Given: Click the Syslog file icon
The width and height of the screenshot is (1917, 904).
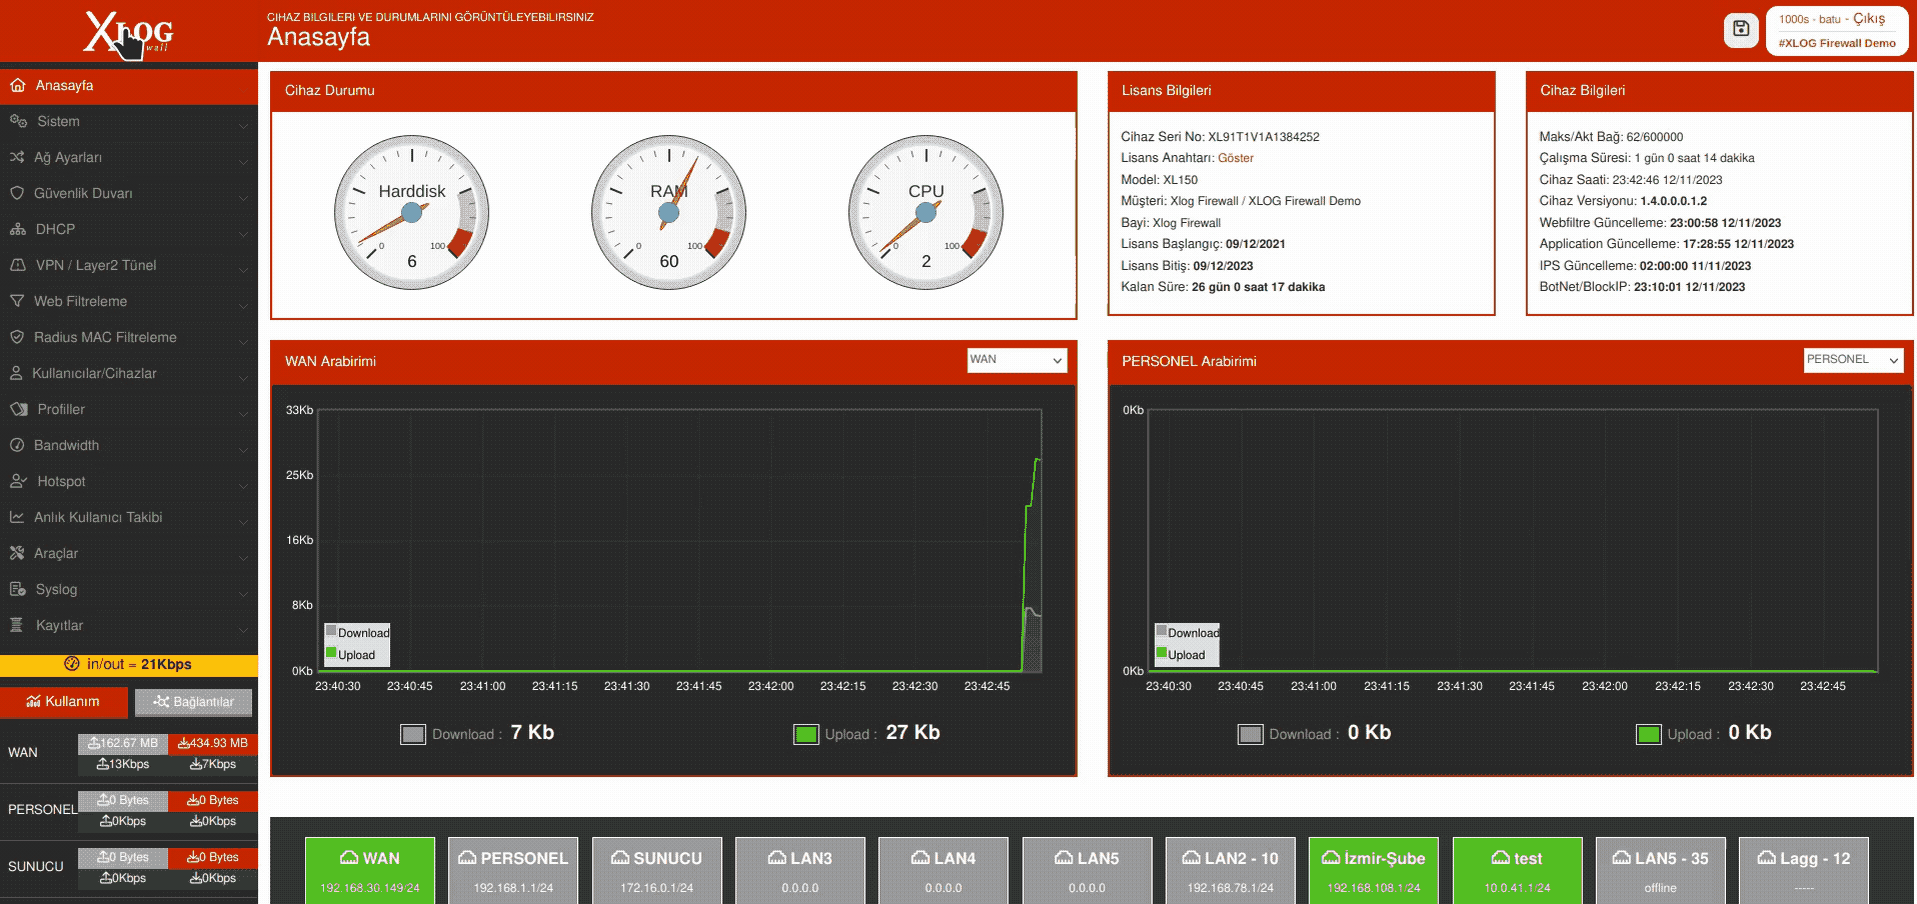Looking at the screenshot, I should tap(18, 589).
